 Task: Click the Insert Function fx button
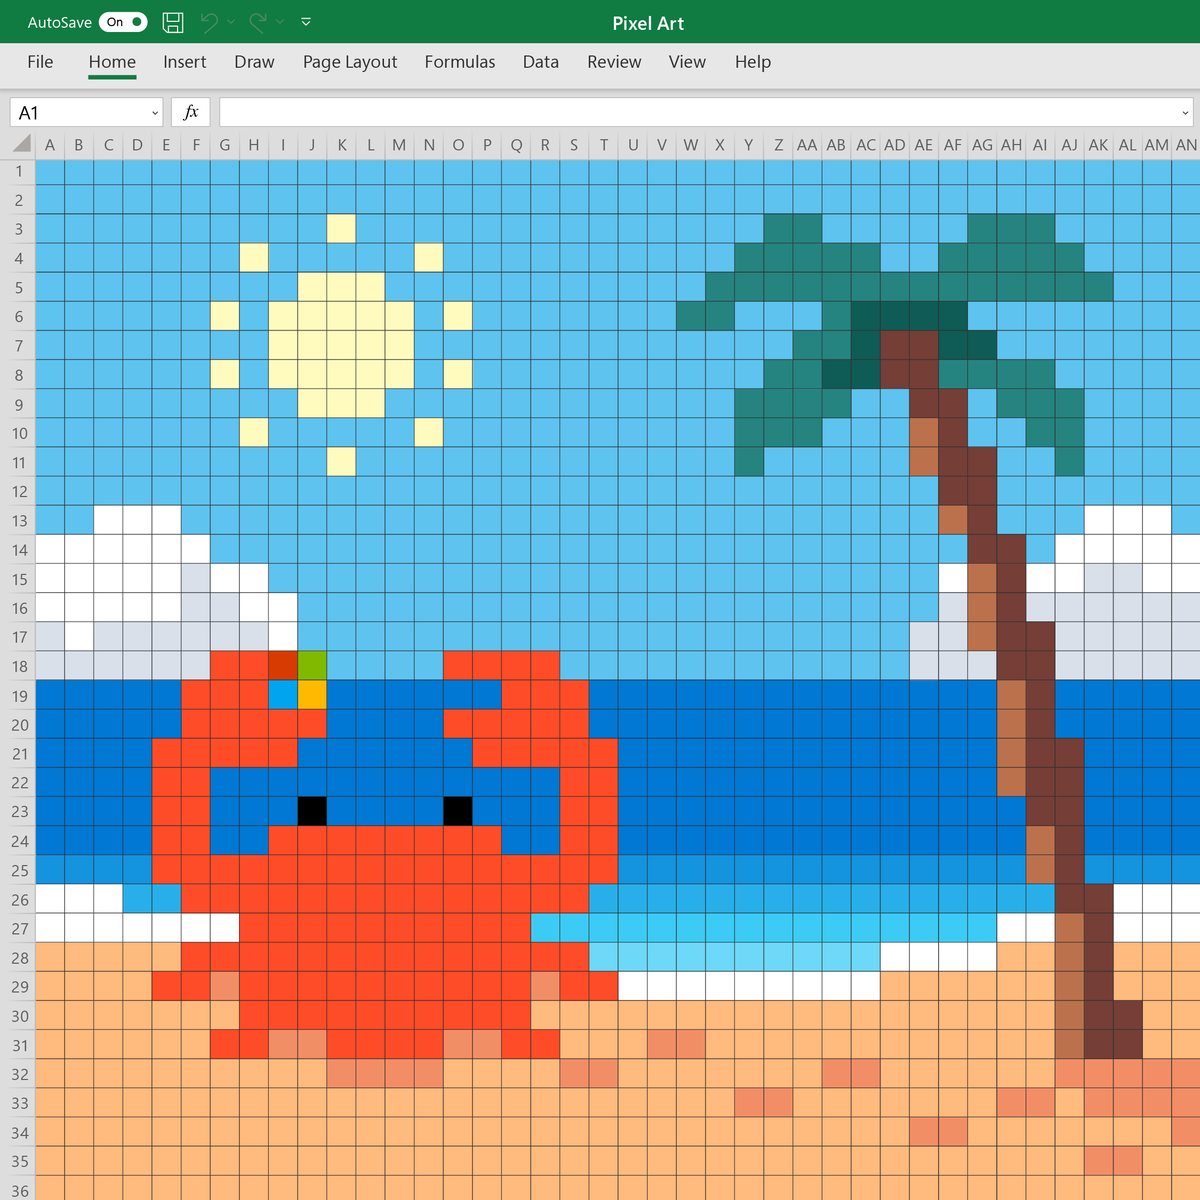(191, 113)
